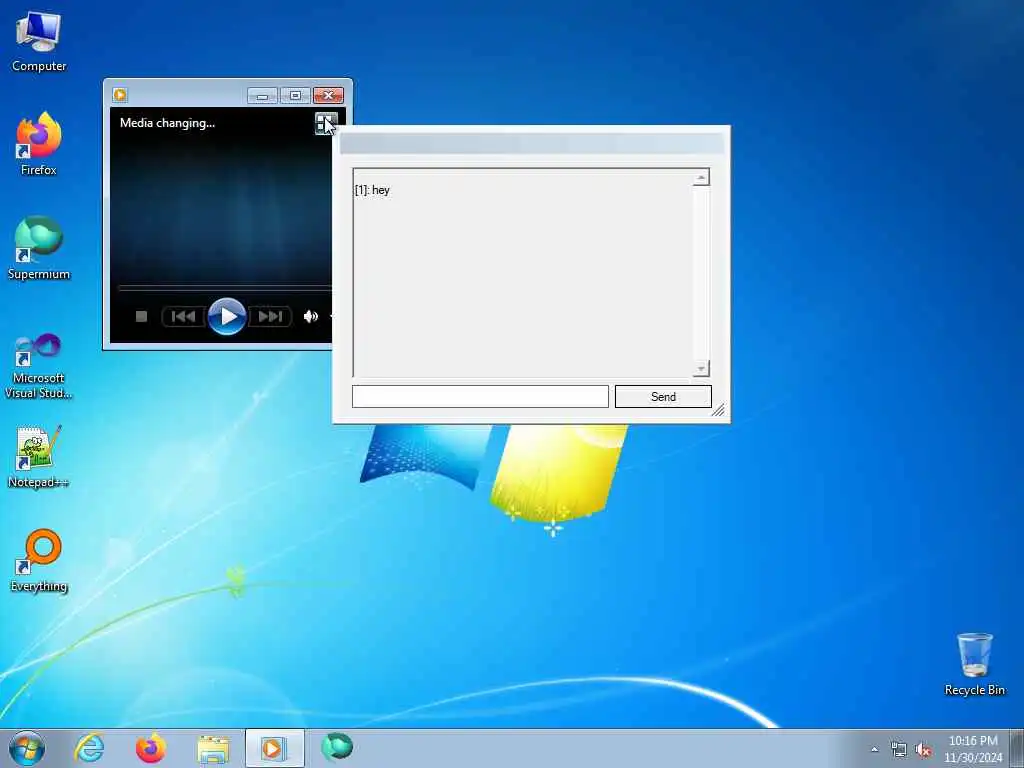This screenshot has width=1024, height=768.
Task: Click the chat log scrollbar up arrow
Action: [701, 178]
